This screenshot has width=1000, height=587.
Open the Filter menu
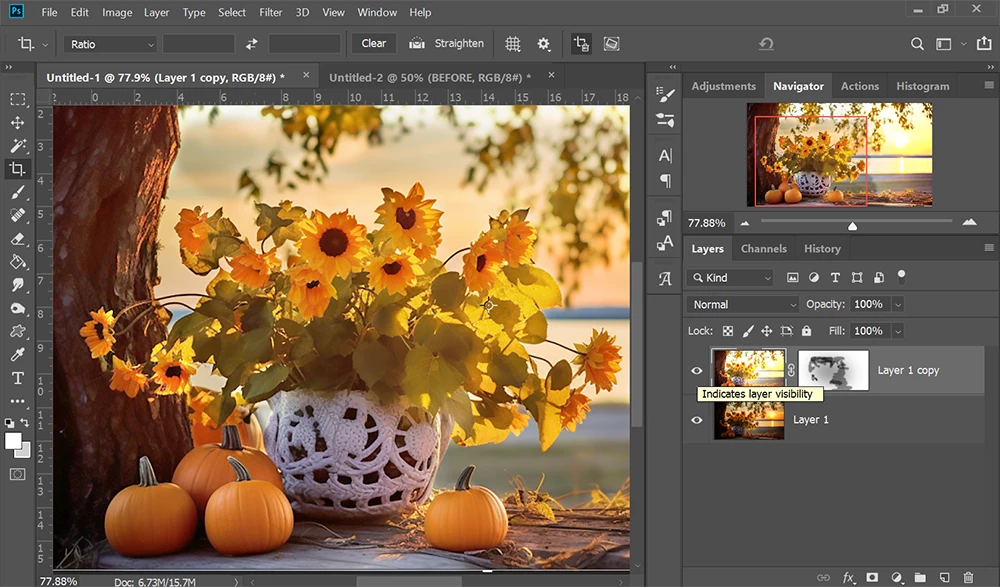coord(270,13)
